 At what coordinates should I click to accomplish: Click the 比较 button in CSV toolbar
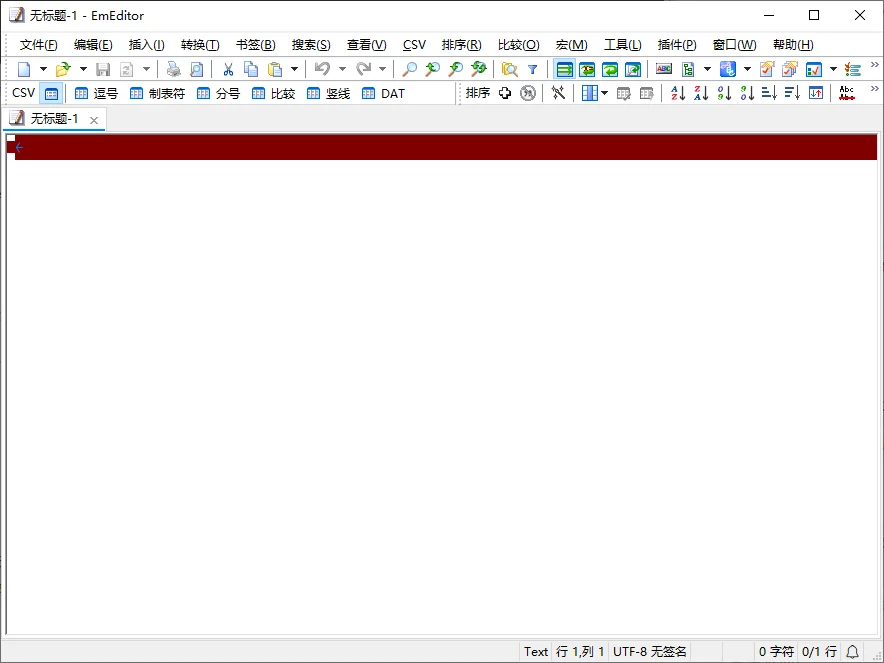(x=274, y=94)
